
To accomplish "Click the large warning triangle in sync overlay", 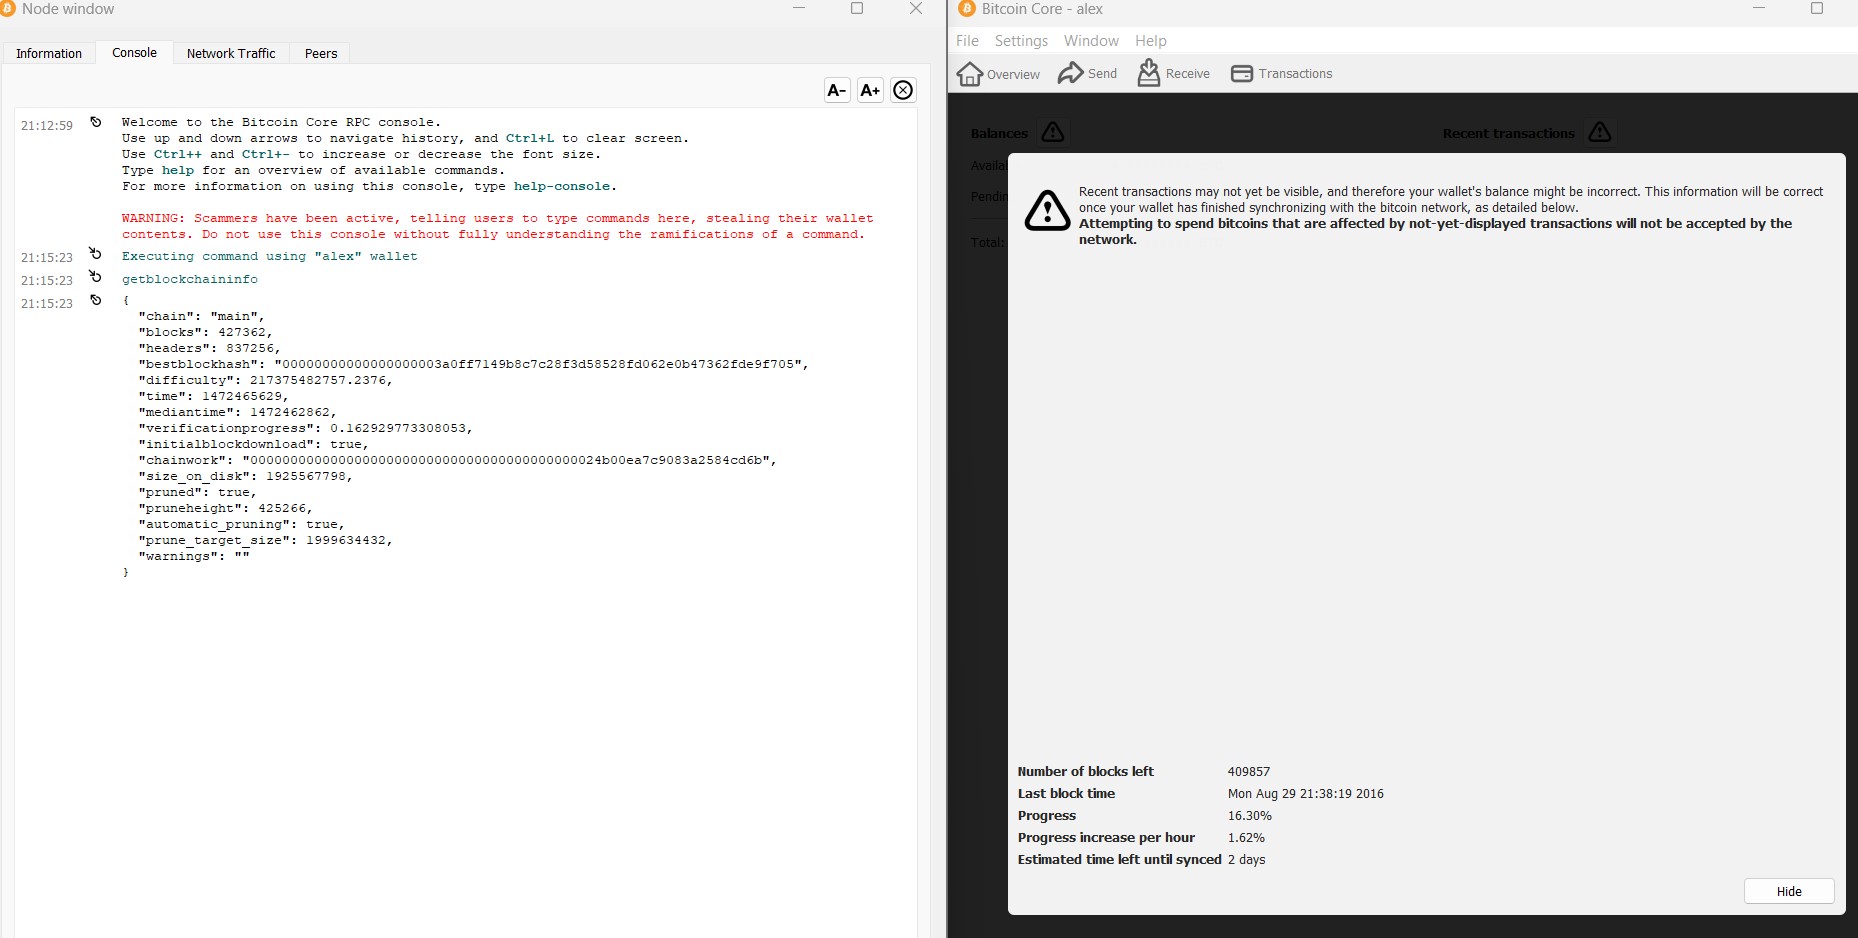I will point(1047,211).
